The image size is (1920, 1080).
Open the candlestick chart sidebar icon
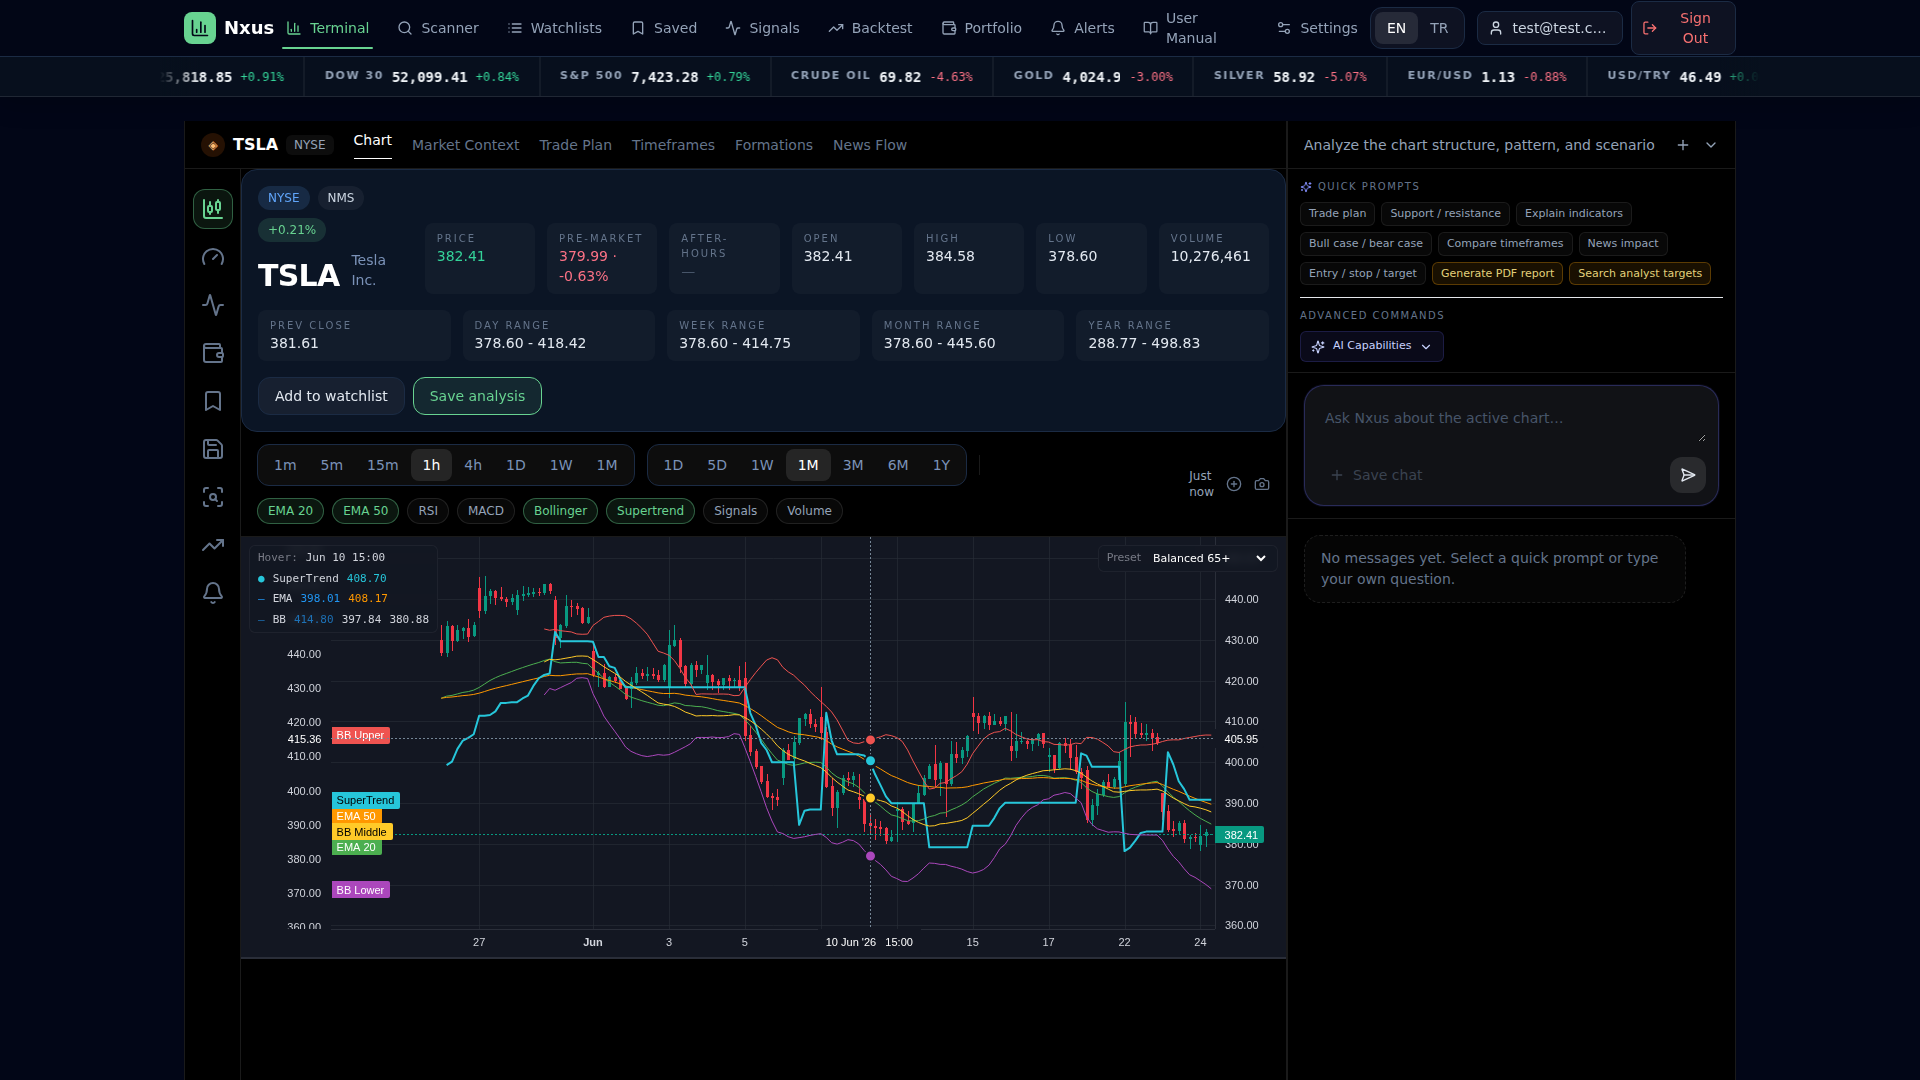(213, 209)
